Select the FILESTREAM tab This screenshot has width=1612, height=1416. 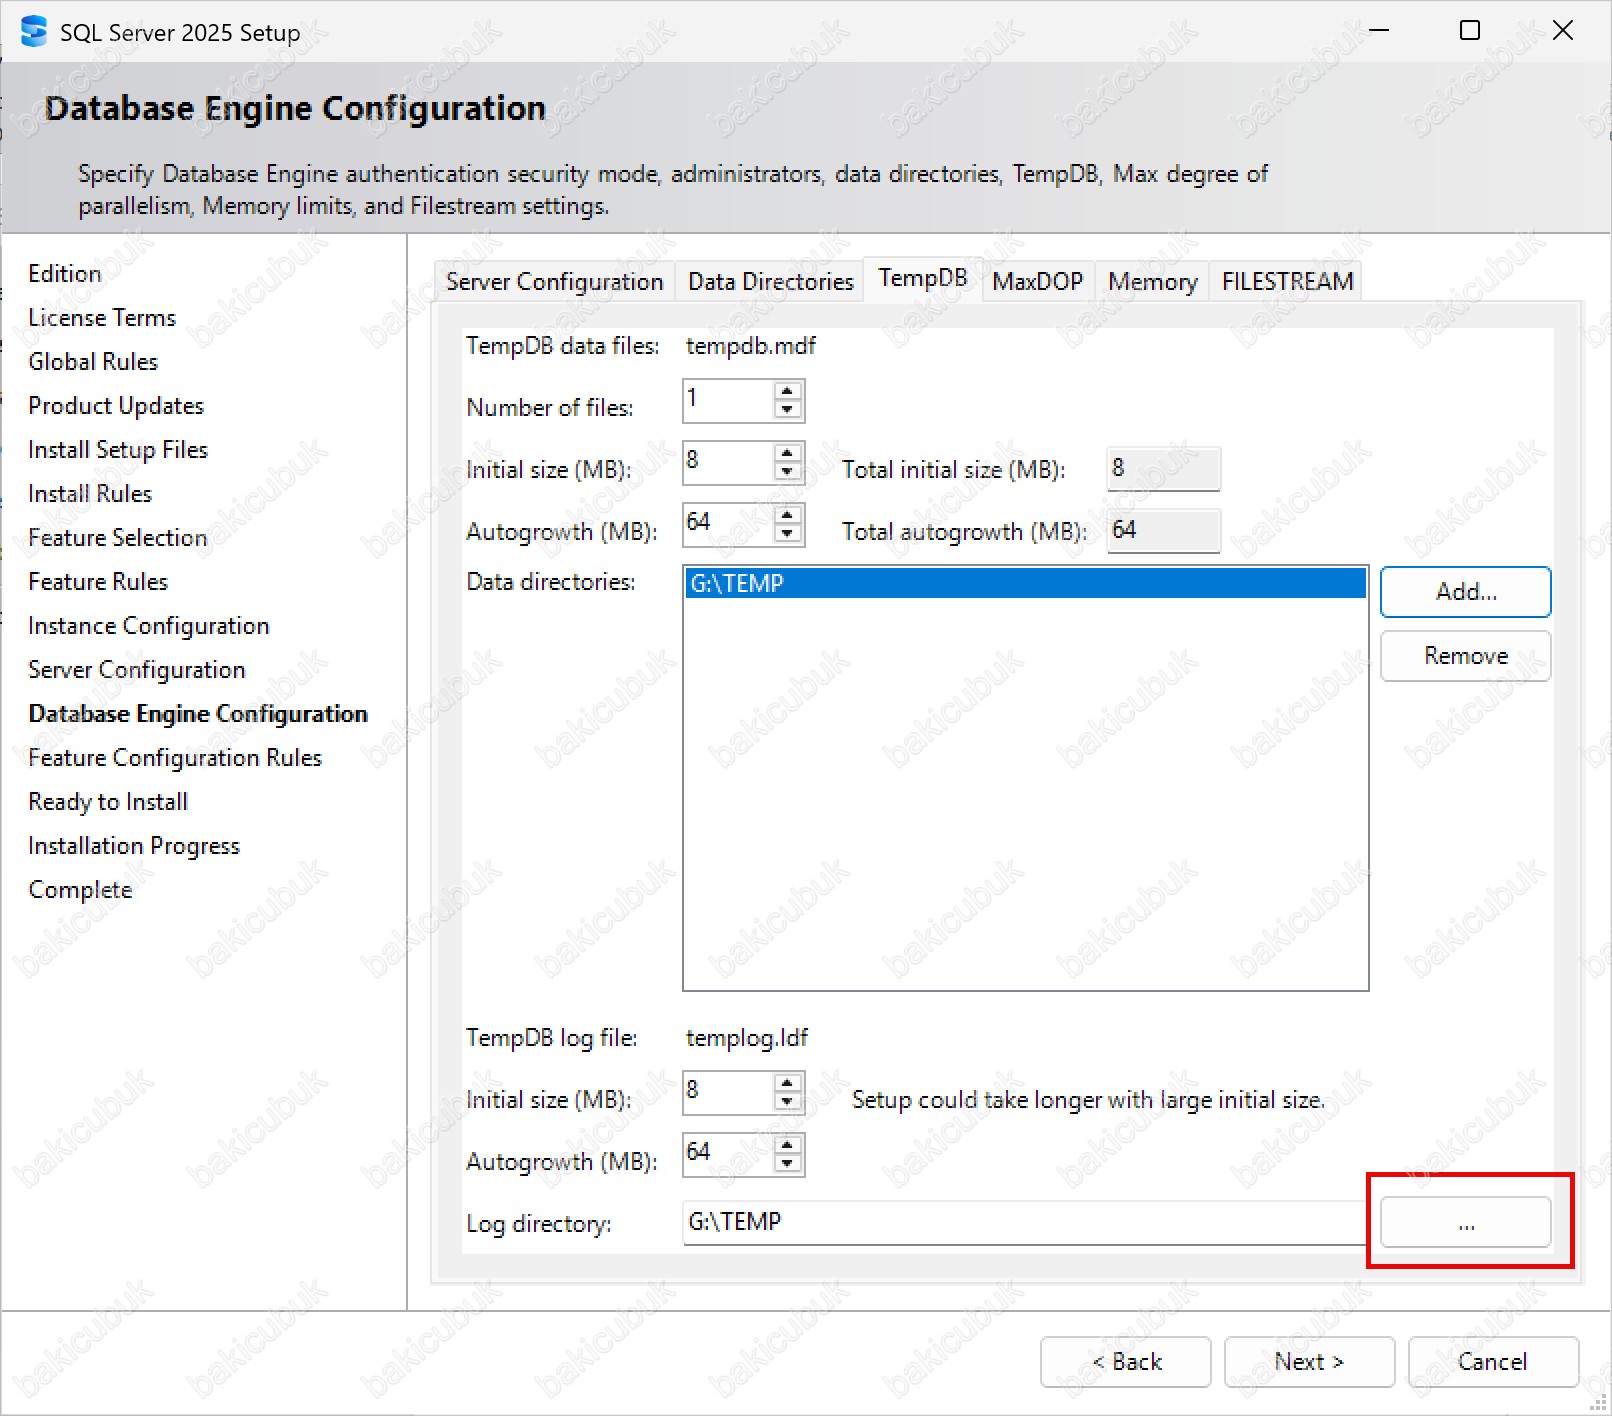point(1287,282)
